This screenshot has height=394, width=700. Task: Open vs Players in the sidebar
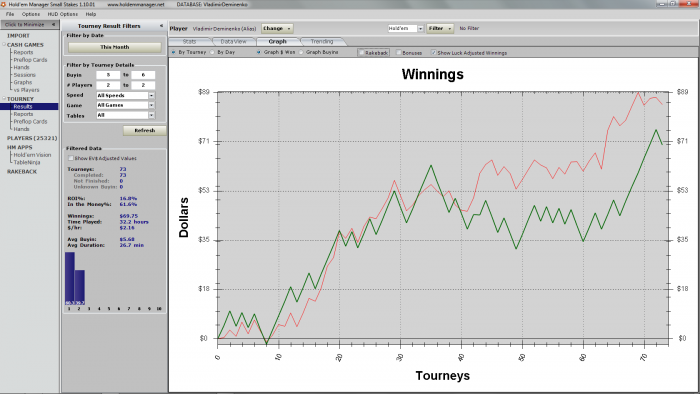(x=26, y=90)
